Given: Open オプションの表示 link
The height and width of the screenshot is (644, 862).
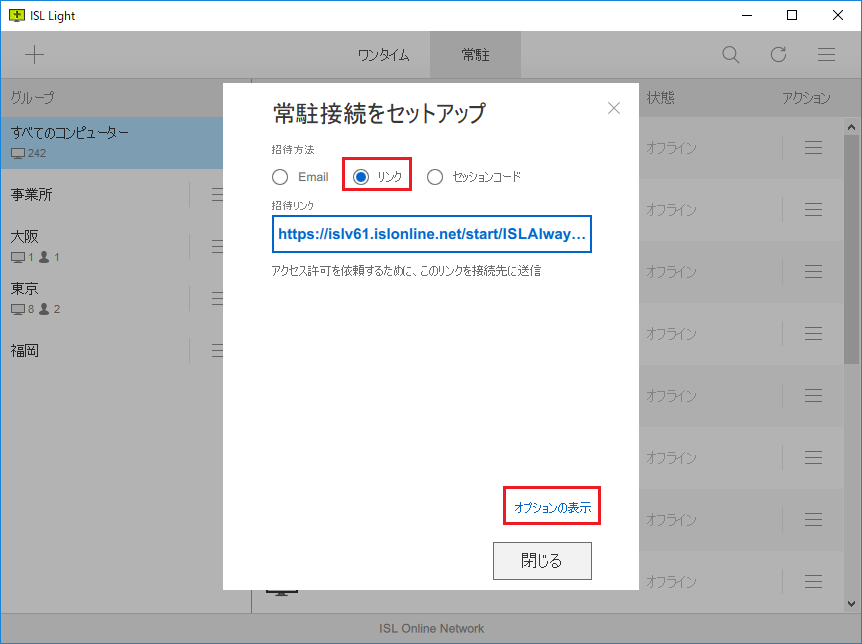Looking at the screenshot, I should click(552, 507).
